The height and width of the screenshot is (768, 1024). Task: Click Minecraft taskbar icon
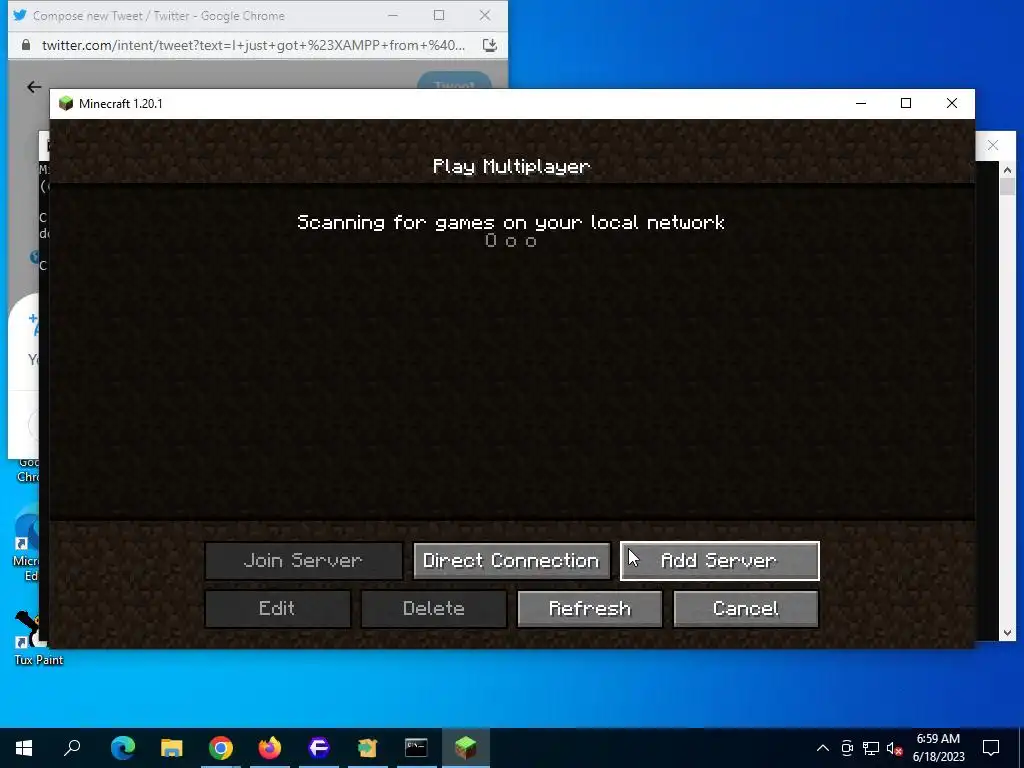click(466, 748)
